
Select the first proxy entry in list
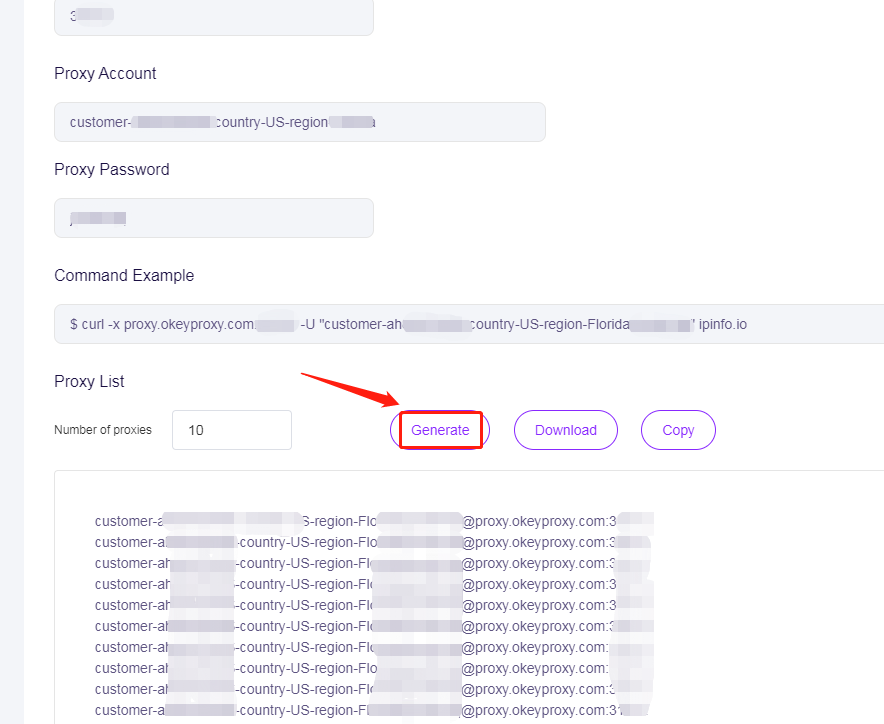pos(374,521)
